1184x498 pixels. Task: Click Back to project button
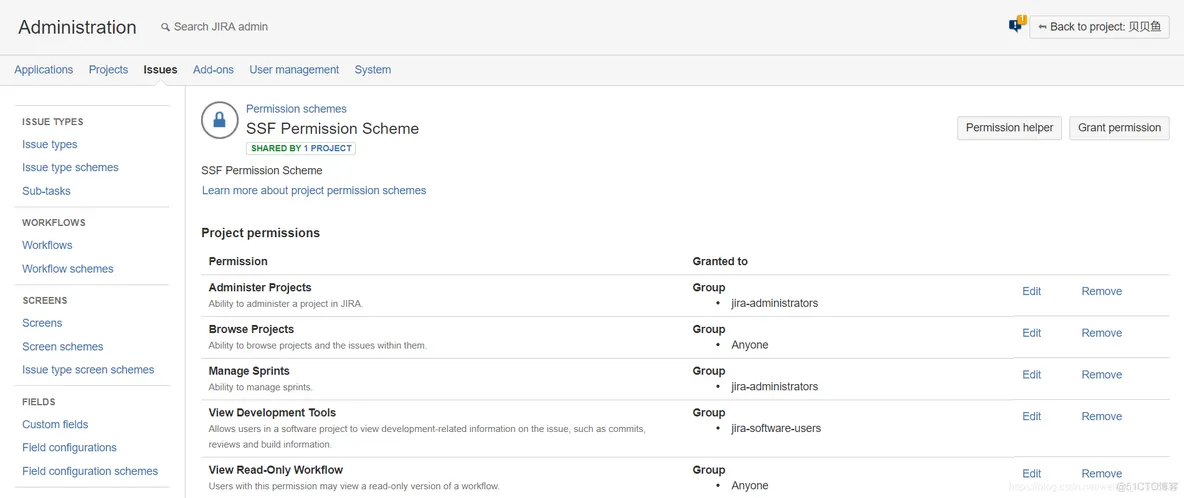[x=1099, y=26]
